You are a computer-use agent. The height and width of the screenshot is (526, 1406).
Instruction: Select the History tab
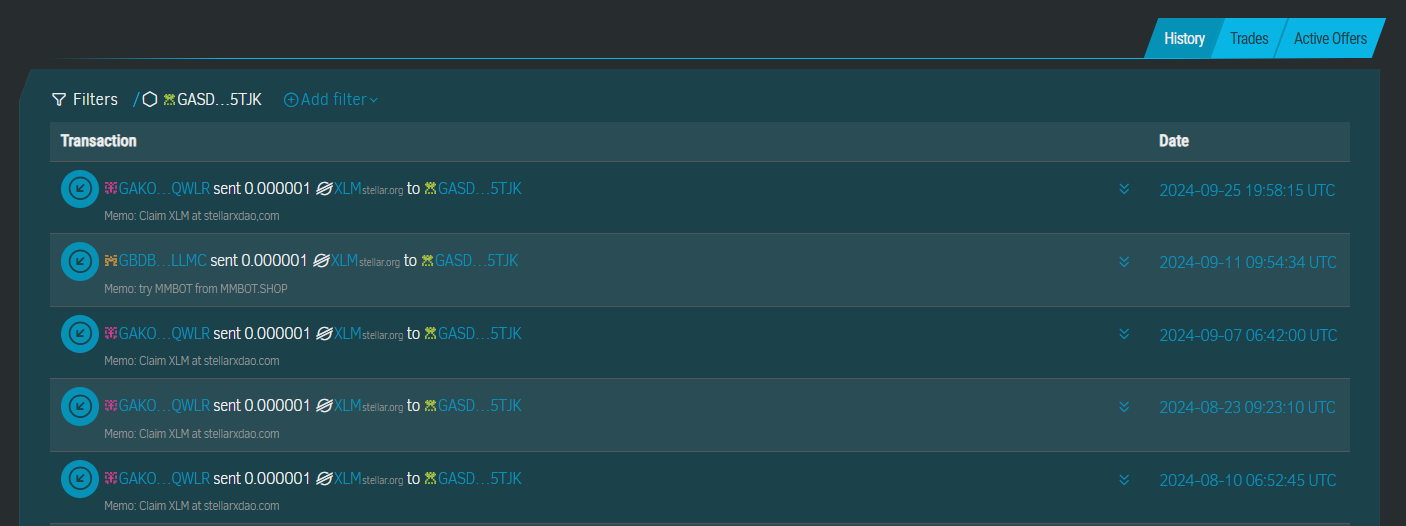[1184, 39]
